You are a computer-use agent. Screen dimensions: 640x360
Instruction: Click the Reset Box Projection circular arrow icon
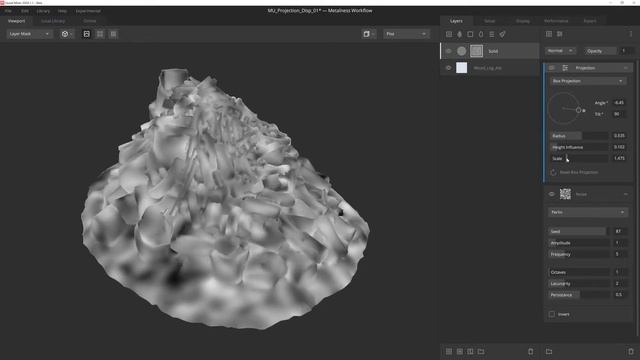point(553,172)
